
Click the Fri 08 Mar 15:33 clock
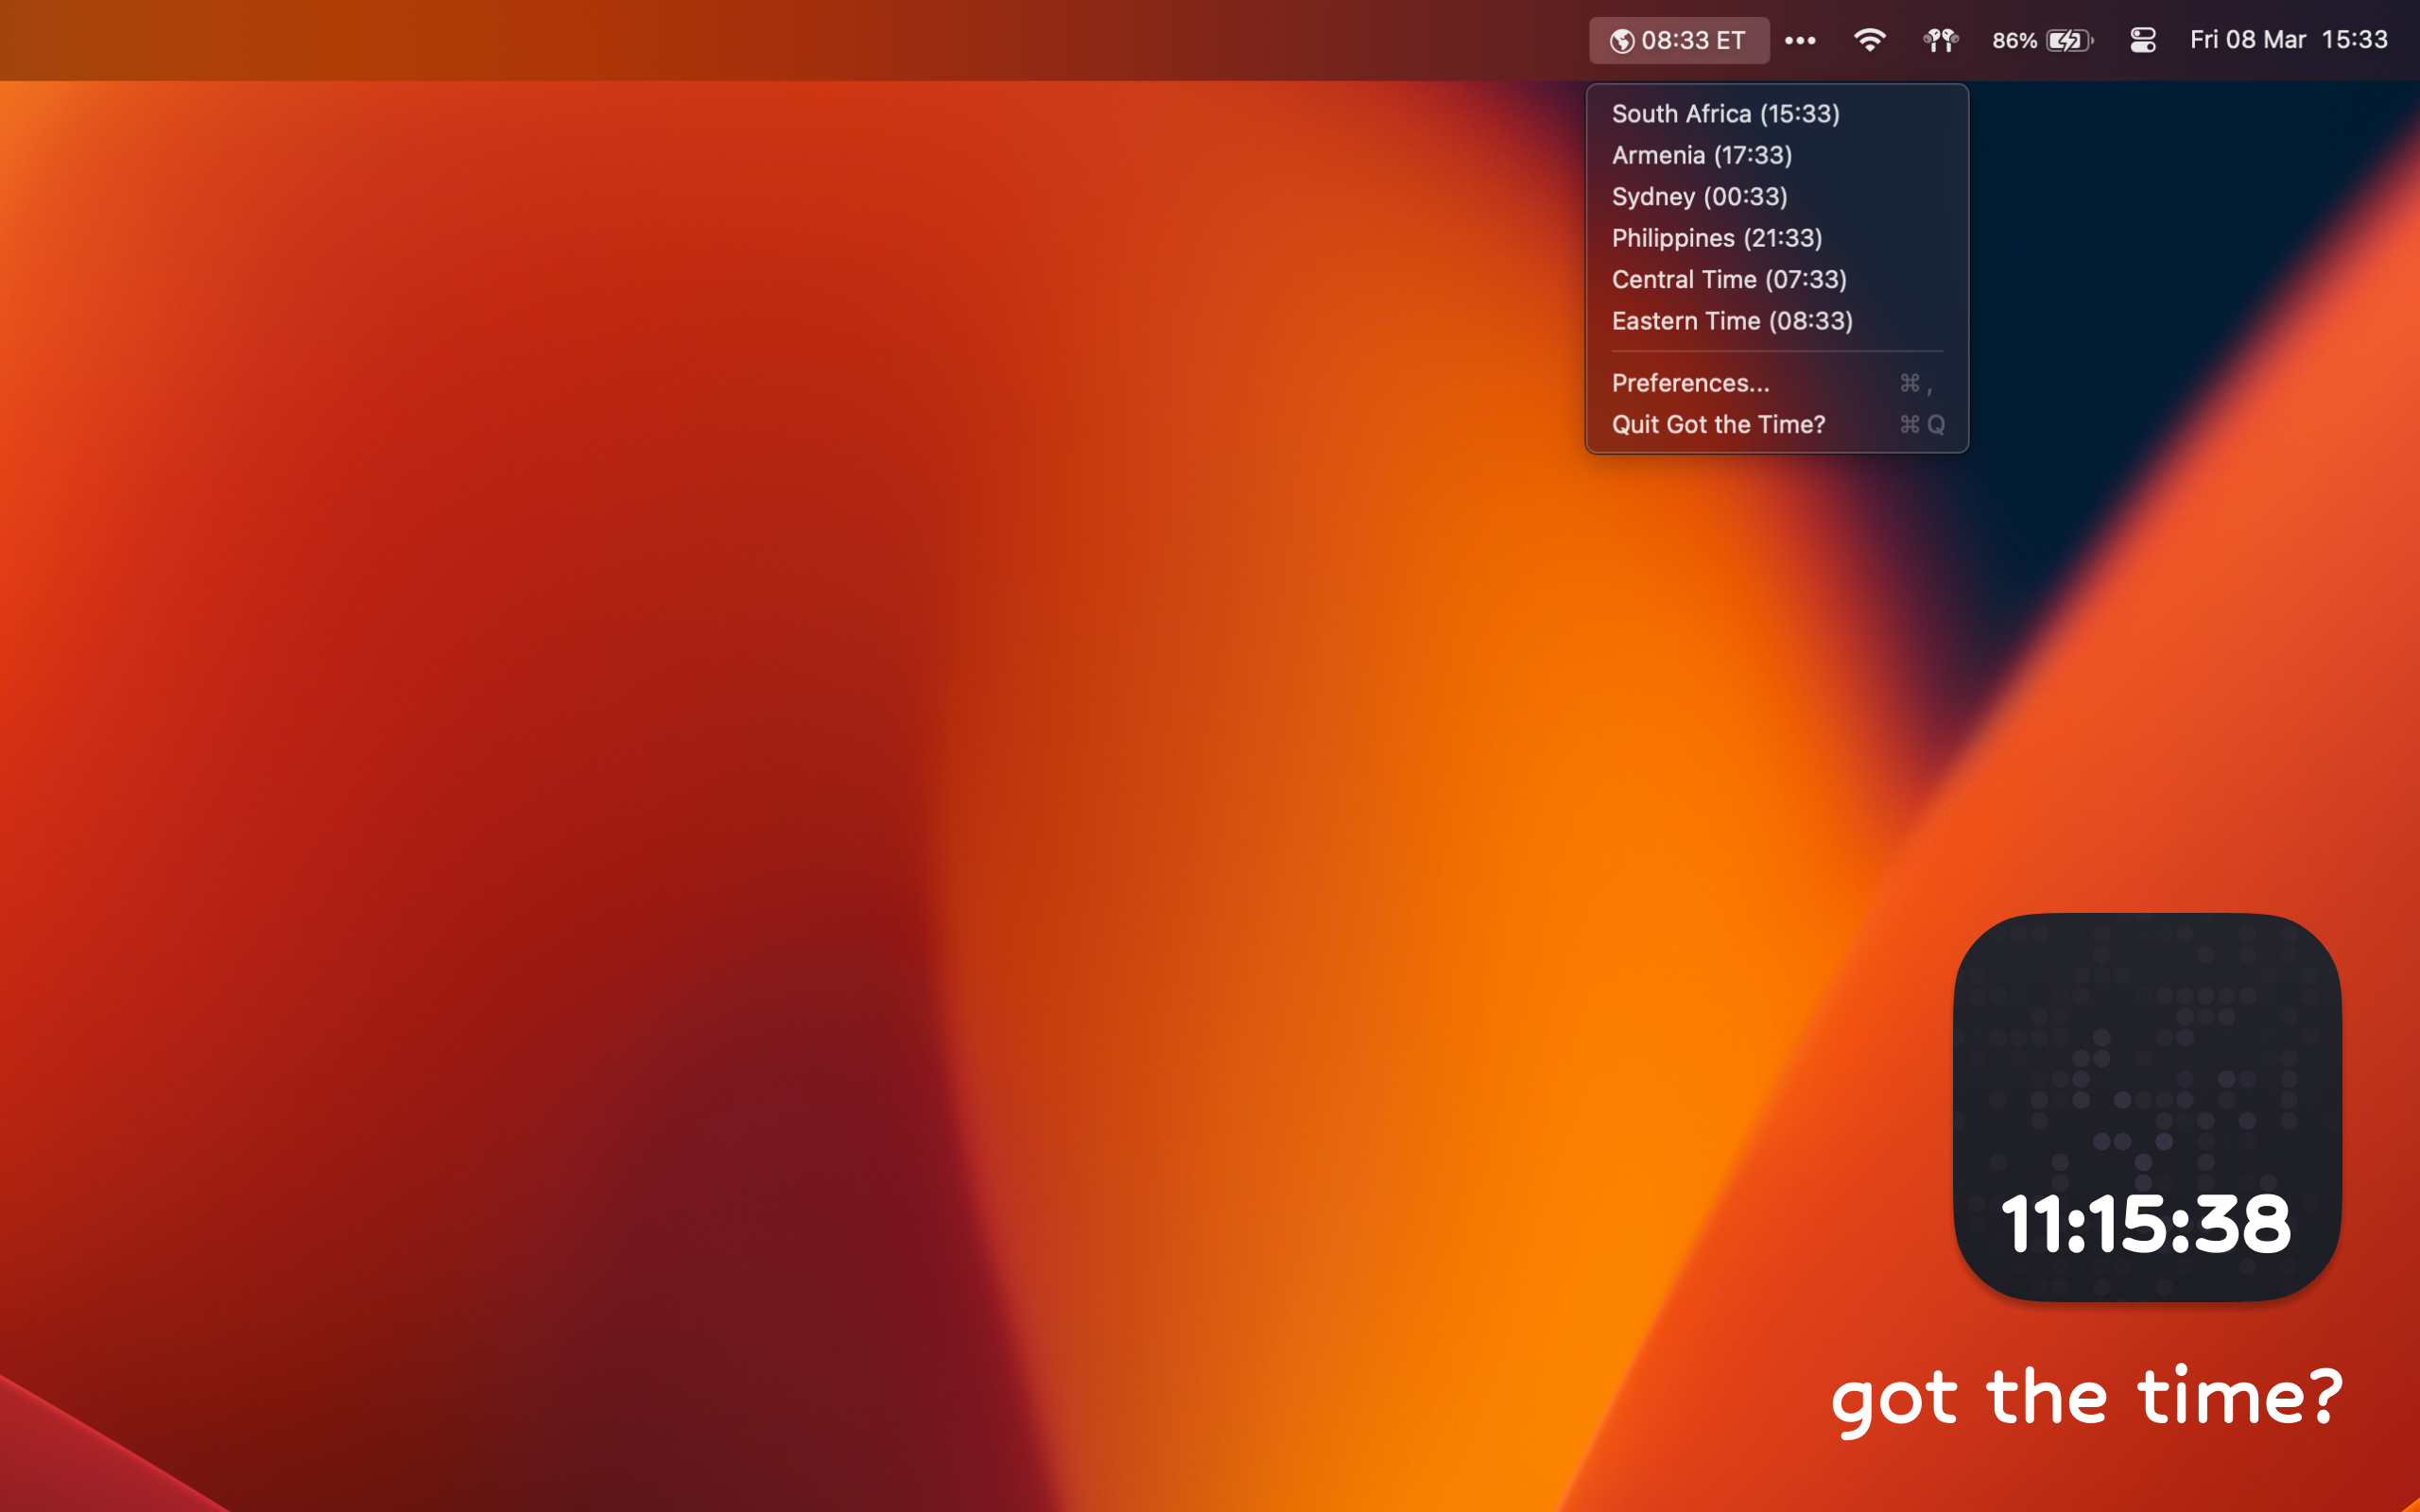pos(2288,40)
